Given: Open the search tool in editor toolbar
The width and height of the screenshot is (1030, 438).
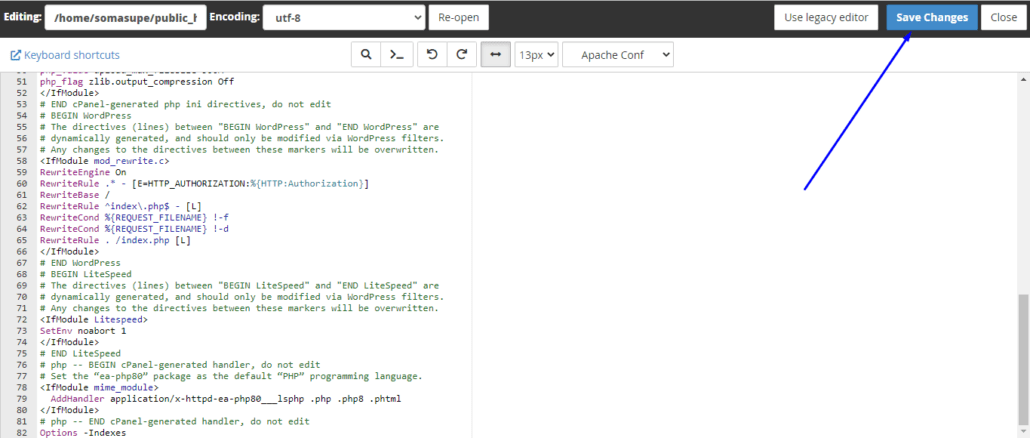Looking at the screenshot, I should point(366,55).
